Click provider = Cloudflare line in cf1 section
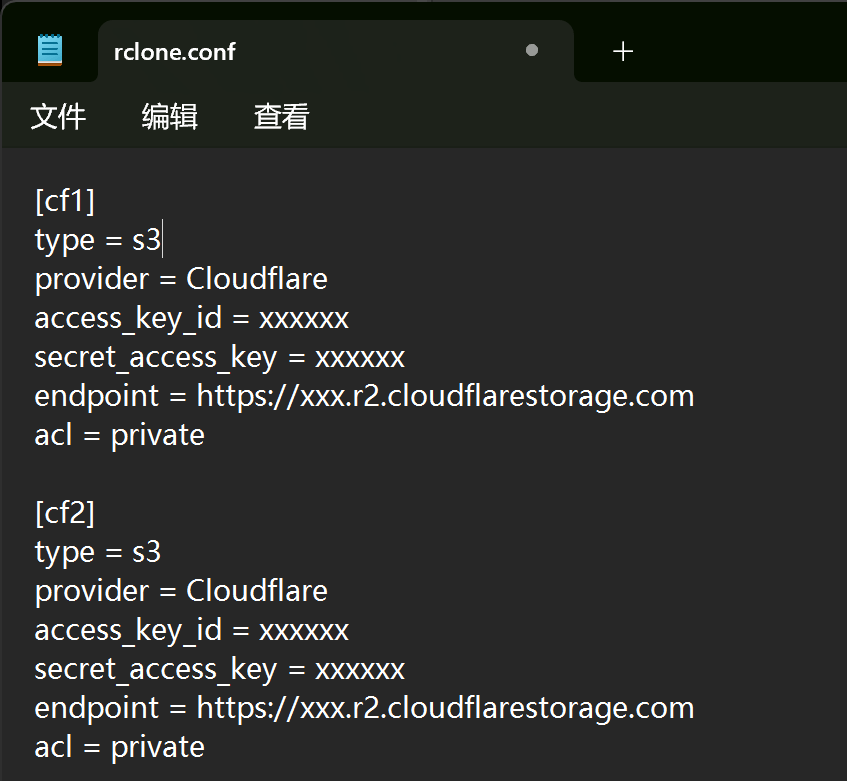The image size is (847, 781). [181, 279]
